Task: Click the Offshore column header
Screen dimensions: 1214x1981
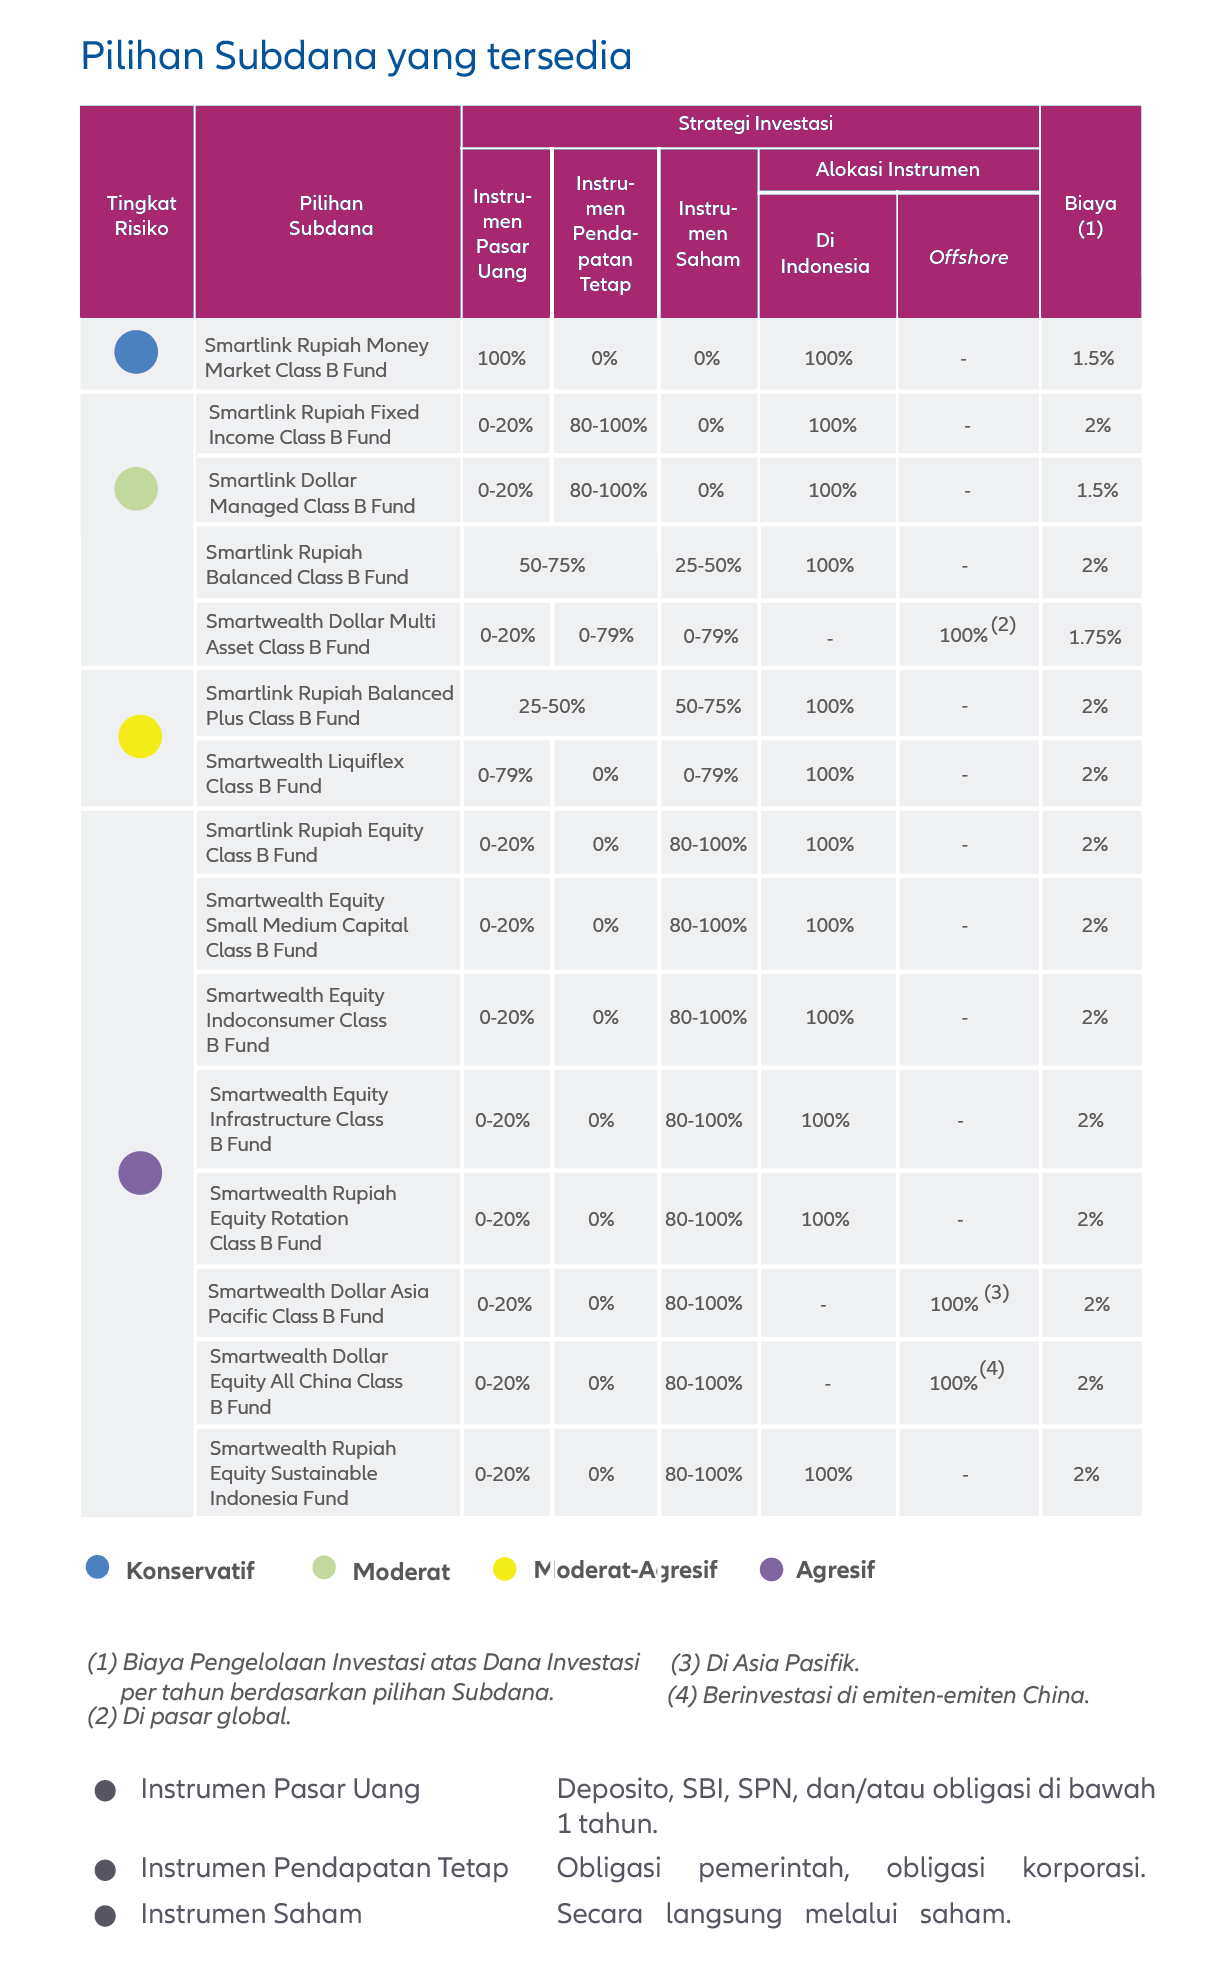Action: point(968,257)
